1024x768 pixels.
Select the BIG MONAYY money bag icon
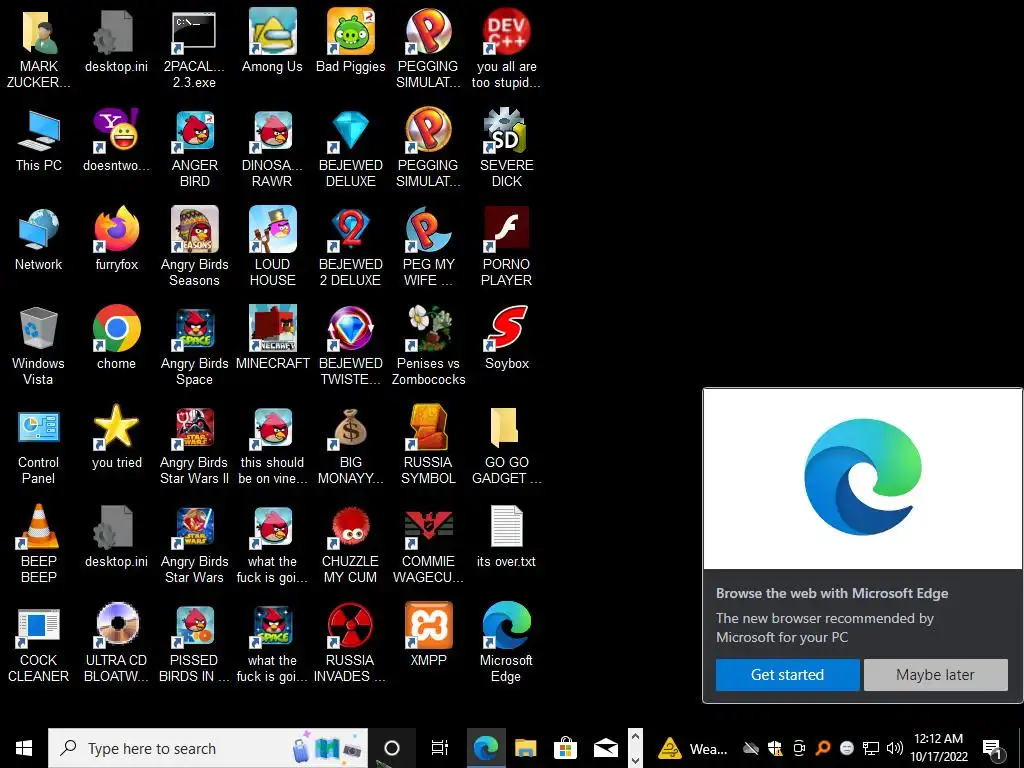pyautogui.click(x=351, y=427)
